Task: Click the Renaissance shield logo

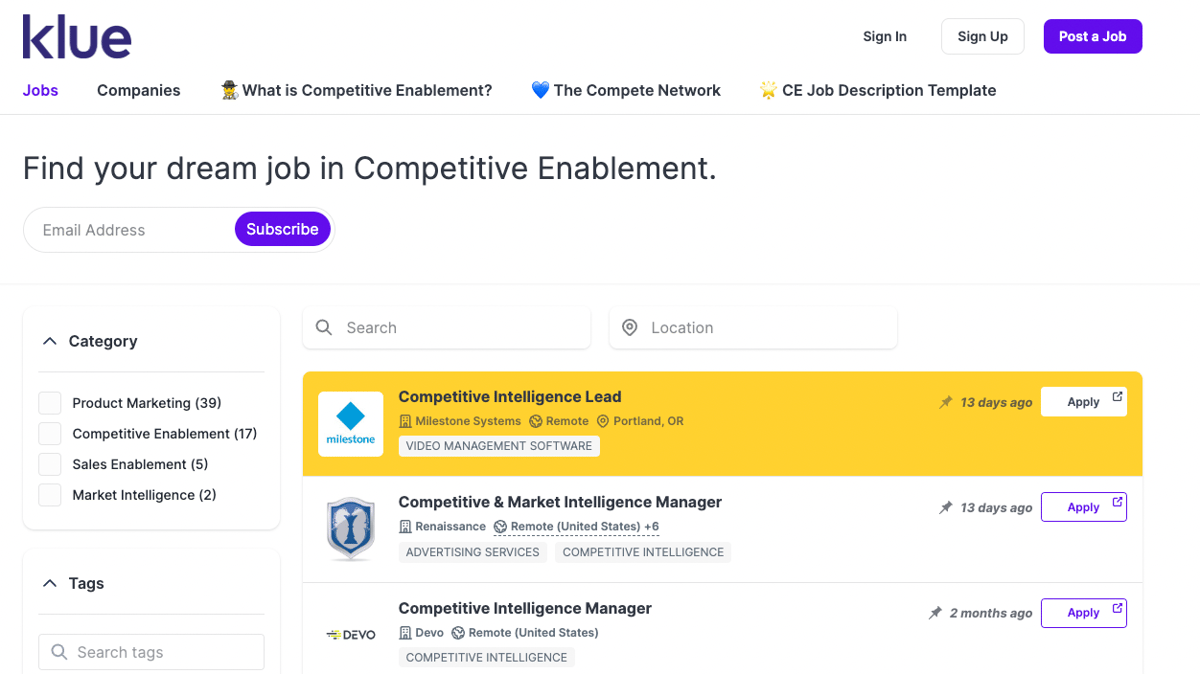Action: pos(350,528)
